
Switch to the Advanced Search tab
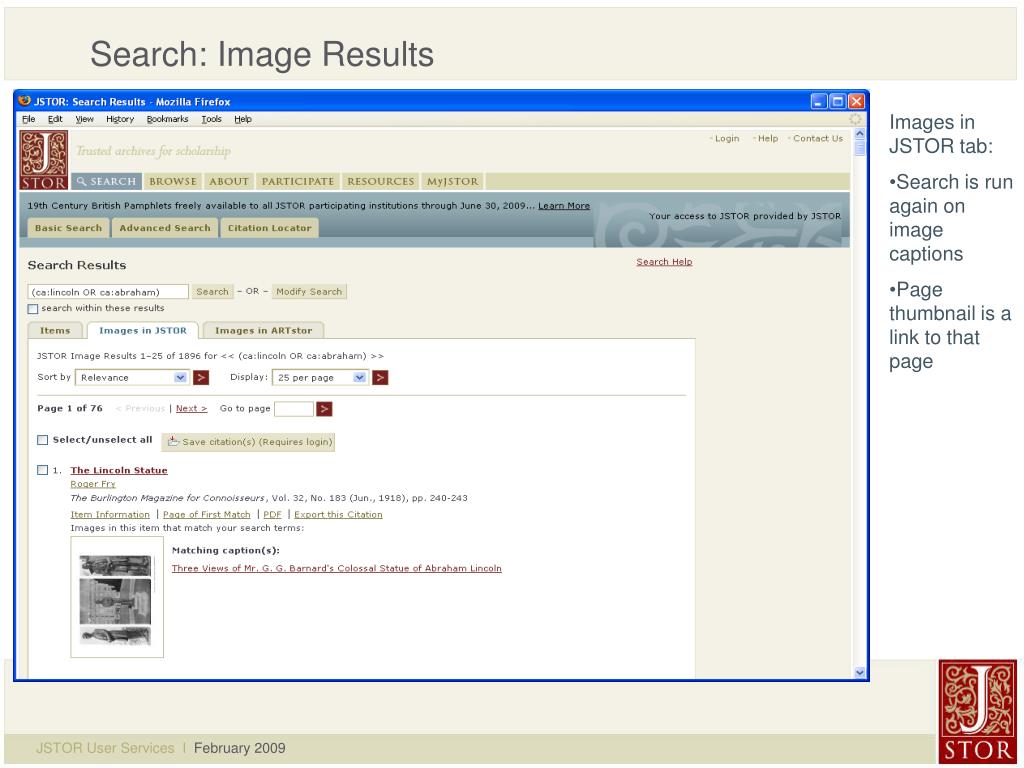click(165, 228)
